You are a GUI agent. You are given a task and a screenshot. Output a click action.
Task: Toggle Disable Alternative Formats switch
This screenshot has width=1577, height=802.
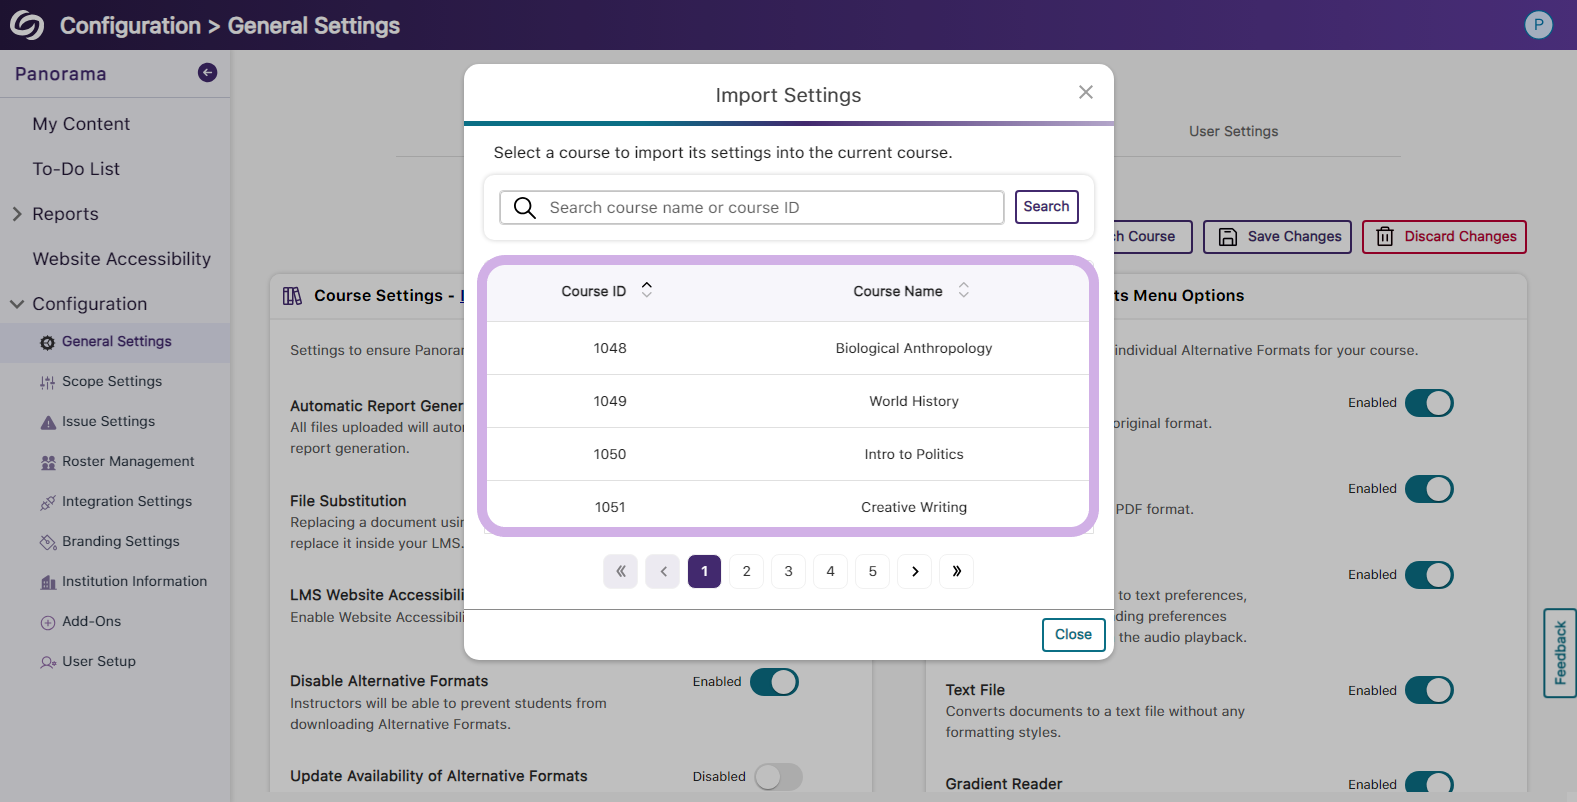point(774,682)
